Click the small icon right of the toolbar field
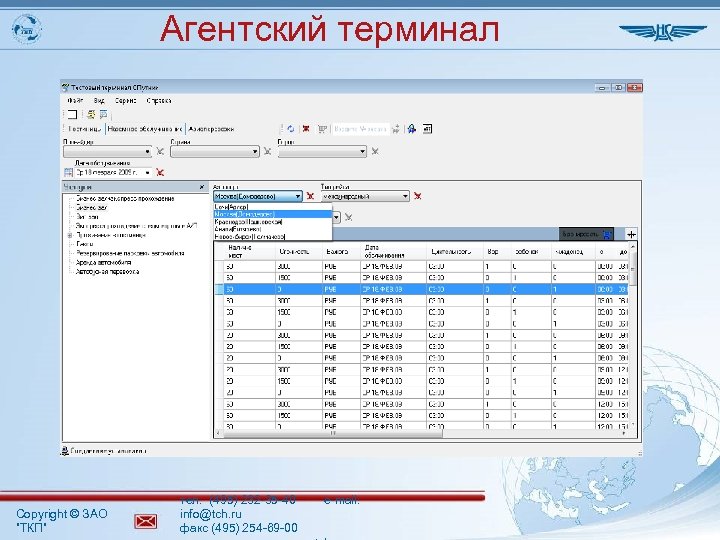The width and height of the screenshot is (720, 540). tap(395, 129)
